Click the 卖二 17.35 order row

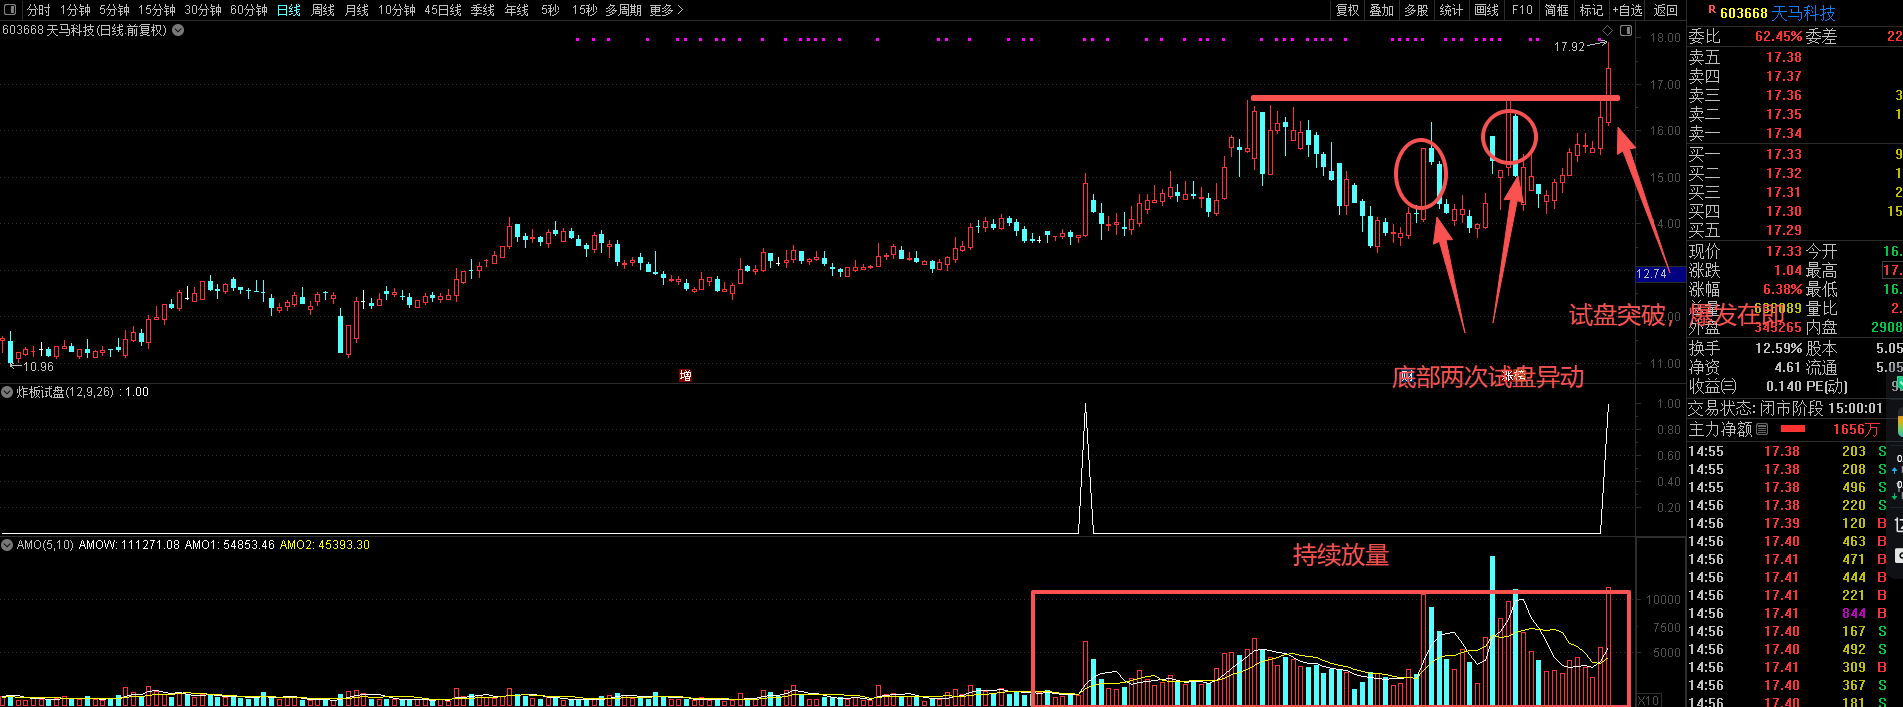pos(1795,114)
